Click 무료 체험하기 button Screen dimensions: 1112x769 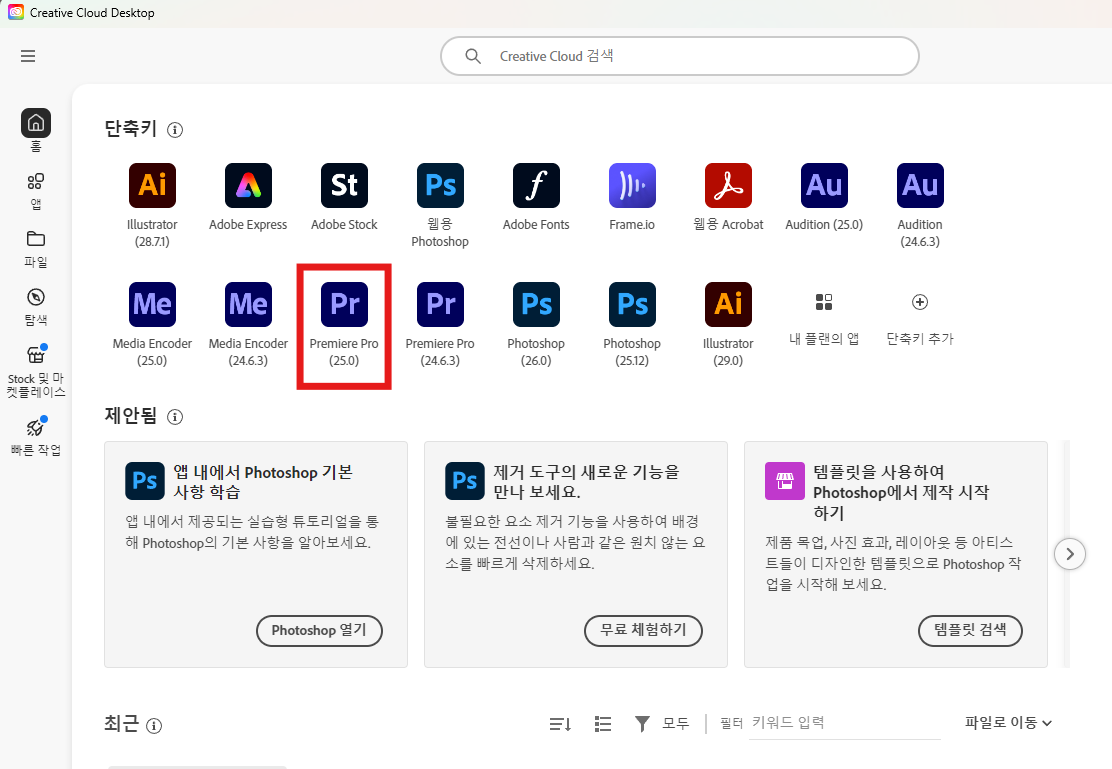pyautogui.click(x=643, y=631)
